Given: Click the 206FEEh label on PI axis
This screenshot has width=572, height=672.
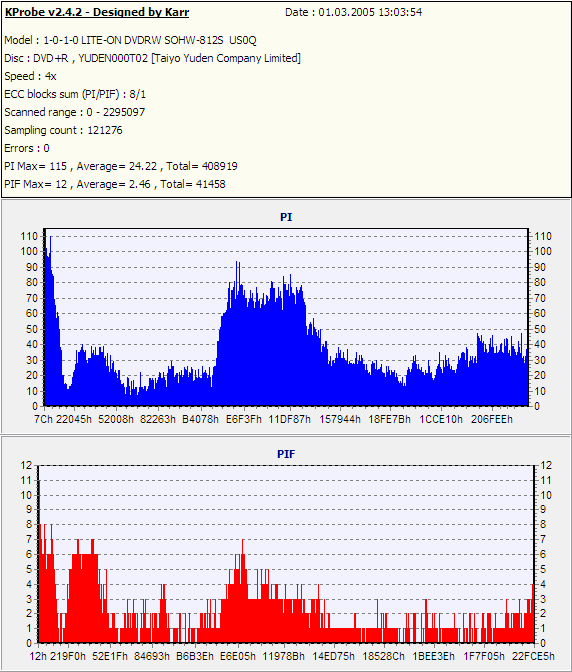Looking at the screenshot, I should 492,419.
